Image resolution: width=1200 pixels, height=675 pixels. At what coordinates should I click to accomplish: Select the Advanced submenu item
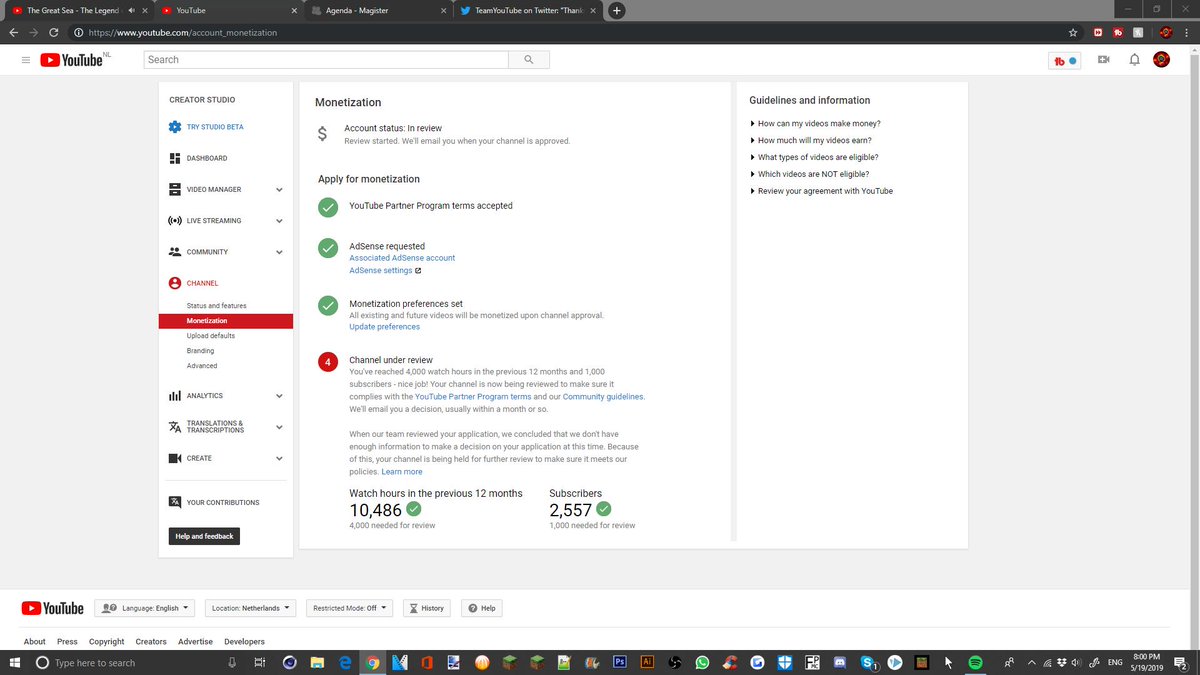(x=202, y=366)
